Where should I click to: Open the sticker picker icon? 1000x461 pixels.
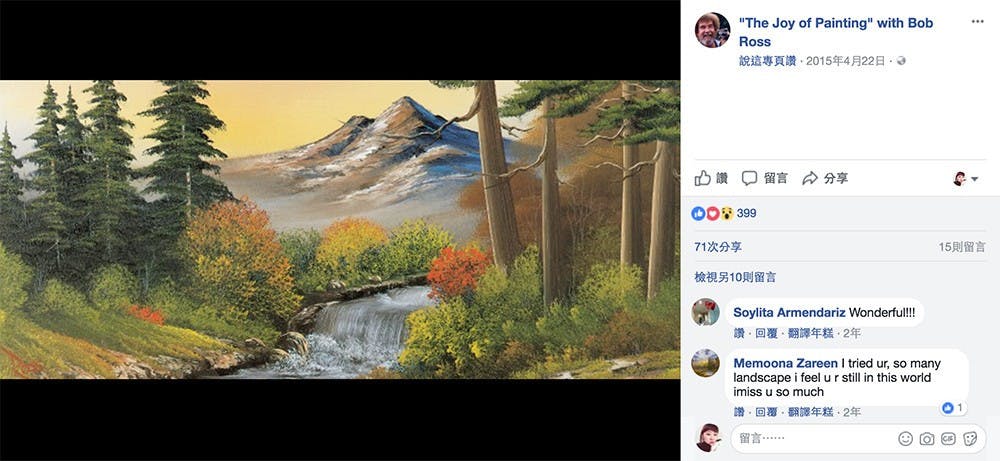969,438
